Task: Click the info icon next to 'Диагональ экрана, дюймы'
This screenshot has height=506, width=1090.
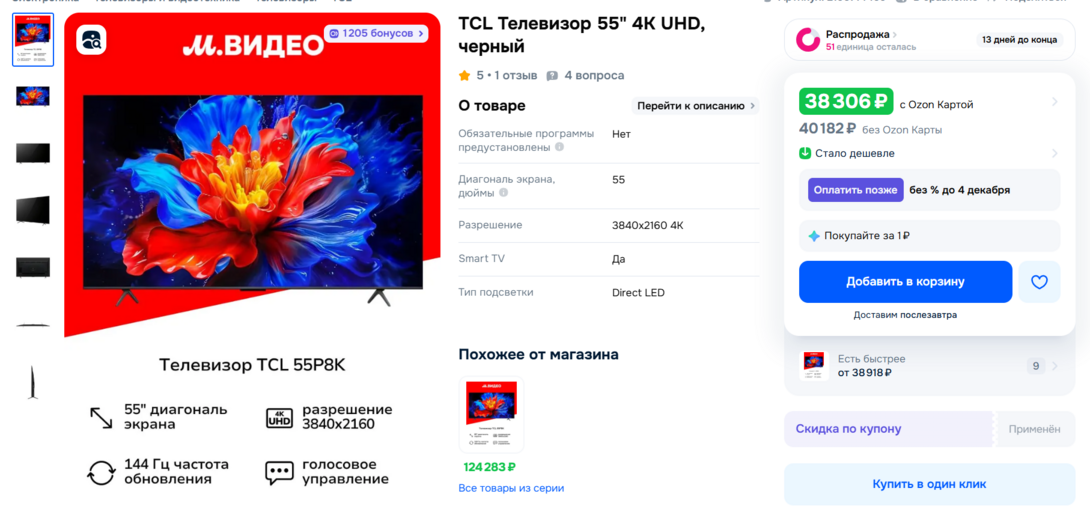Action: (x=504, y=193)
